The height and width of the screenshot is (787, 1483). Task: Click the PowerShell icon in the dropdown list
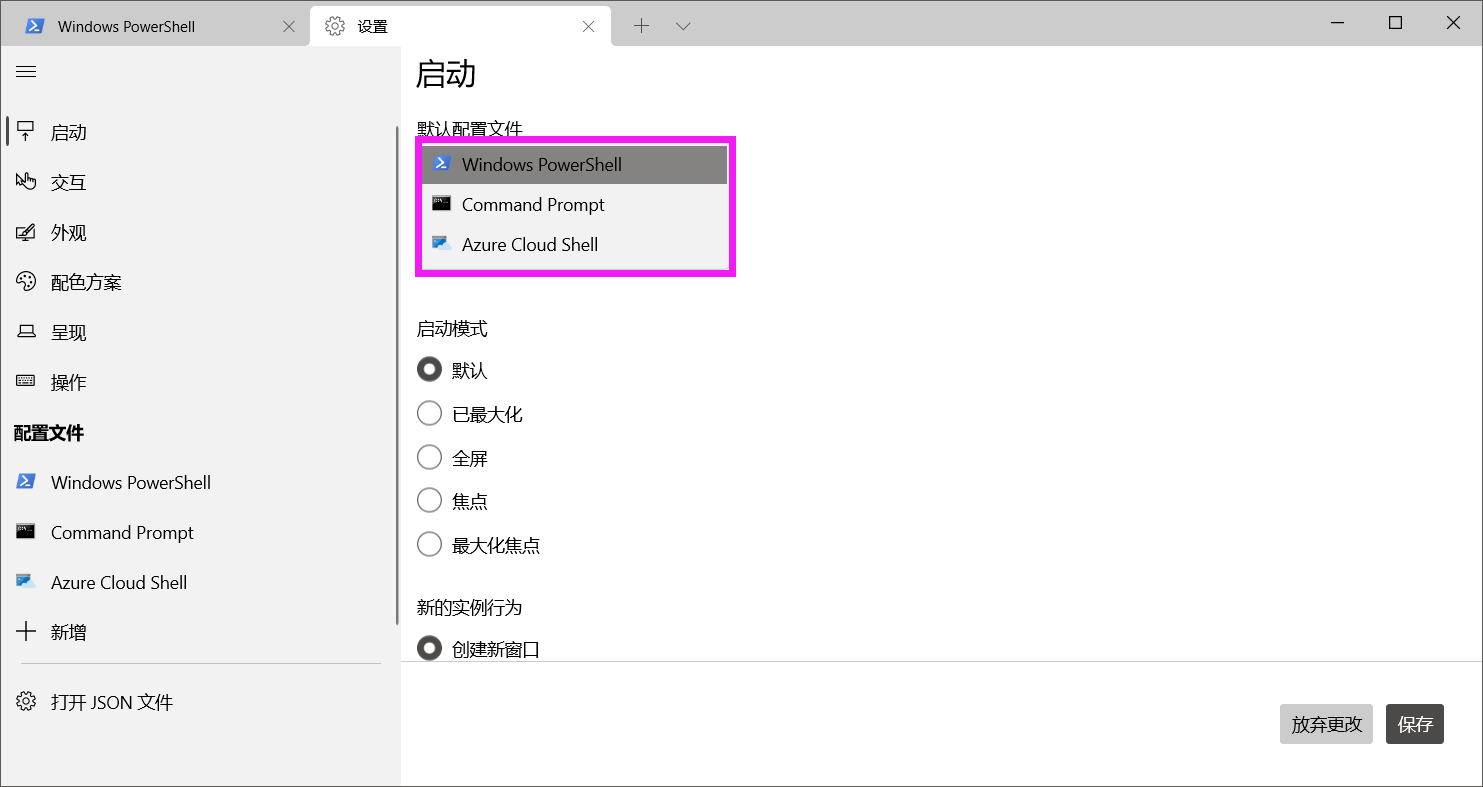pos(441,163)
